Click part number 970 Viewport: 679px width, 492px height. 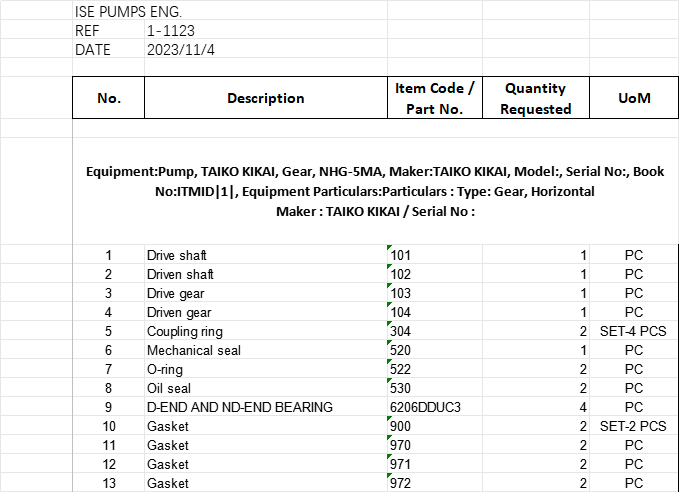point(435,445)
